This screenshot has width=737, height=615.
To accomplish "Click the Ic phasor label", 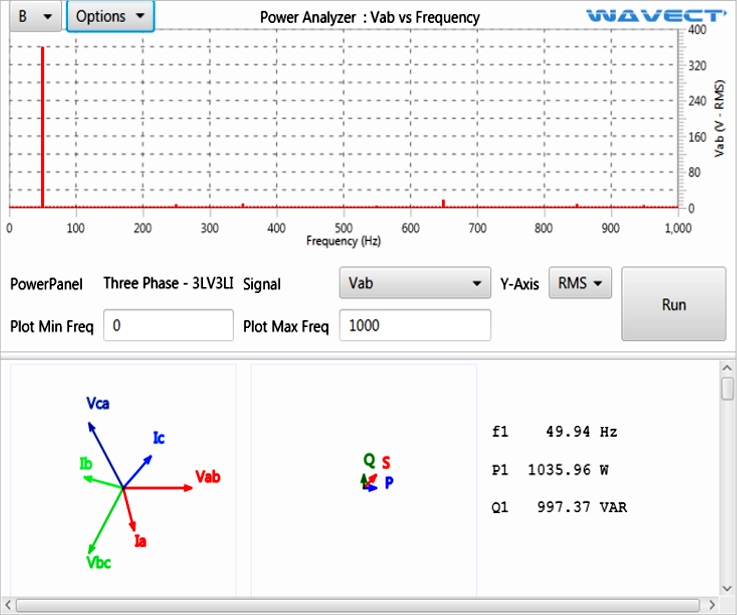I will tap(159, 438).
